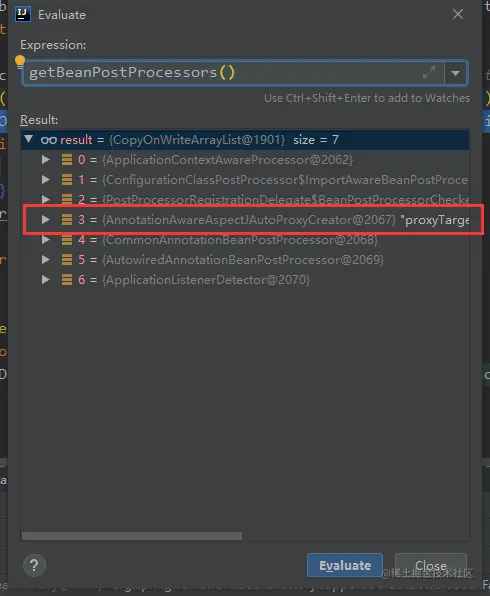Click the Close button
This screenshot has width=490, height=596.
(431, 565)
